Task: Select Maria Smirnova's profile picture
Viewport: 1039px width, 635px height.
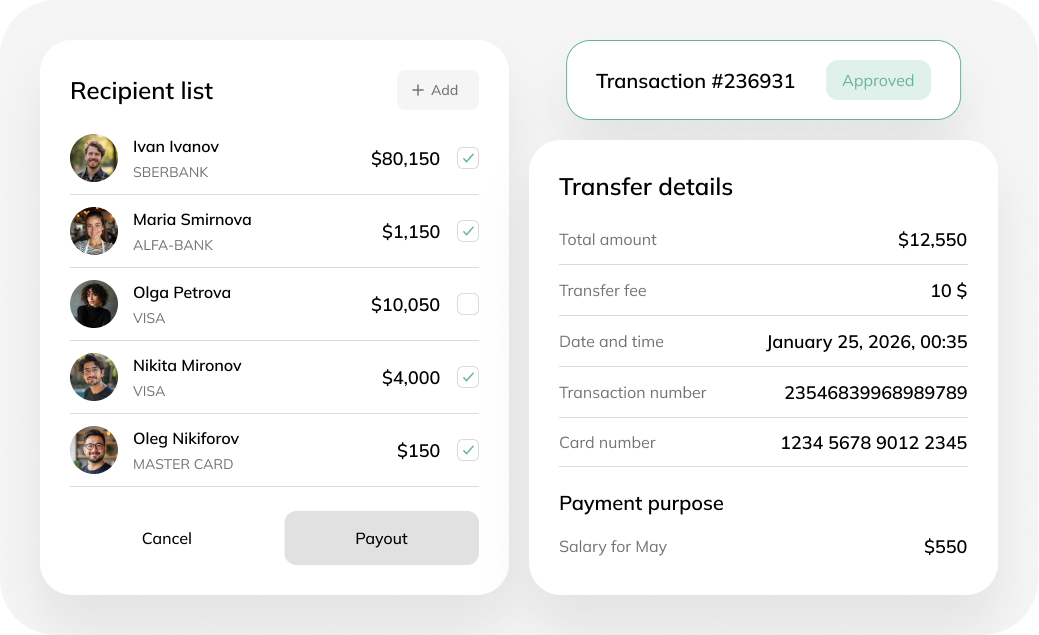Action: pyautogui.click(x=94, y=231)
